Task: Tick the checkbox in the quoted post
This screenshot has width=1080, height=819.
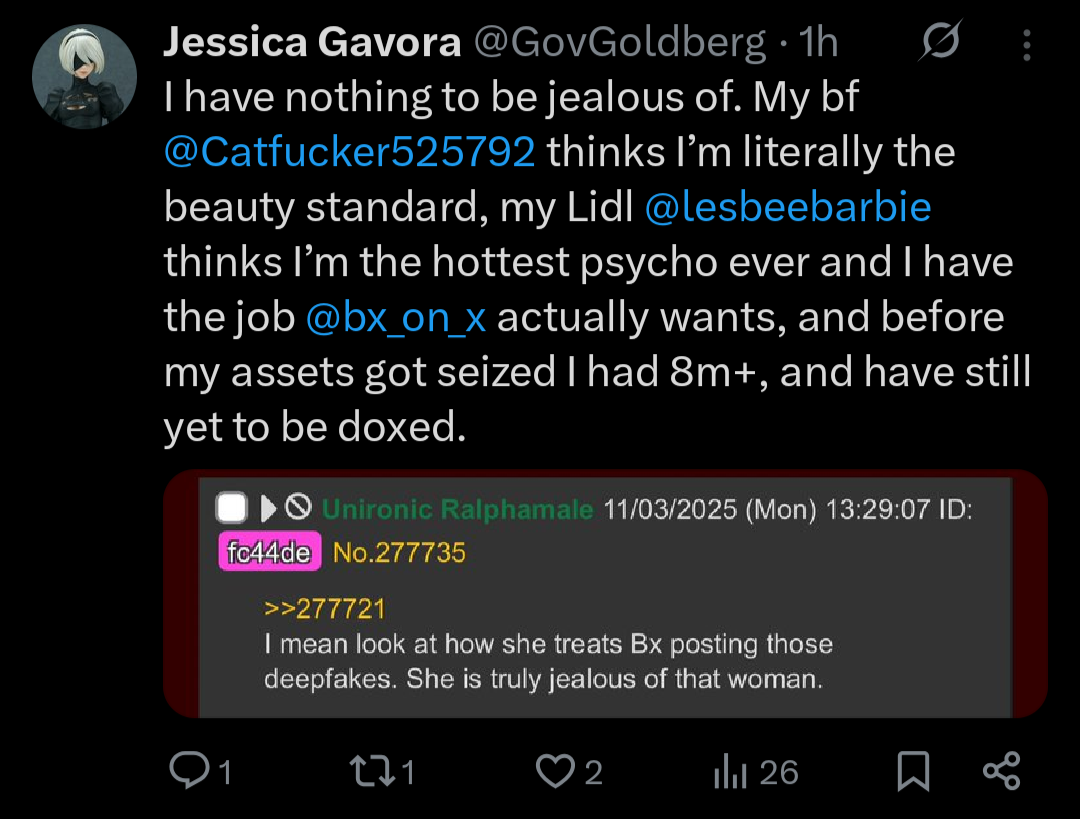Action: 232,509
